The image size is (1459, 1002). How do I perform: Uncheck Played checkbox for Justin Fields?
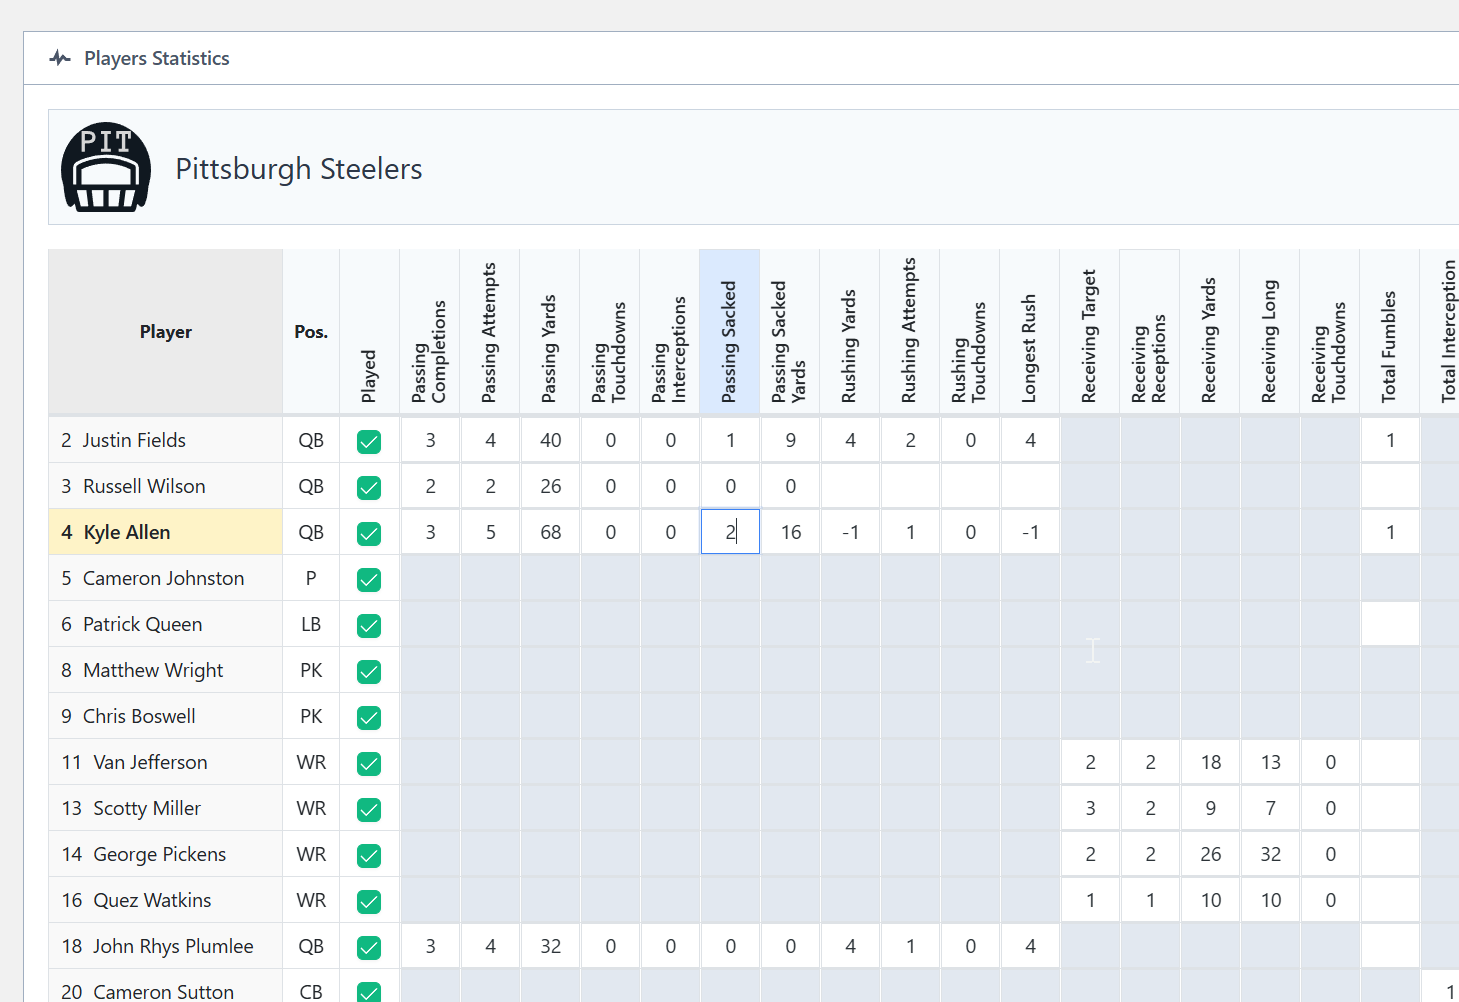369,441
